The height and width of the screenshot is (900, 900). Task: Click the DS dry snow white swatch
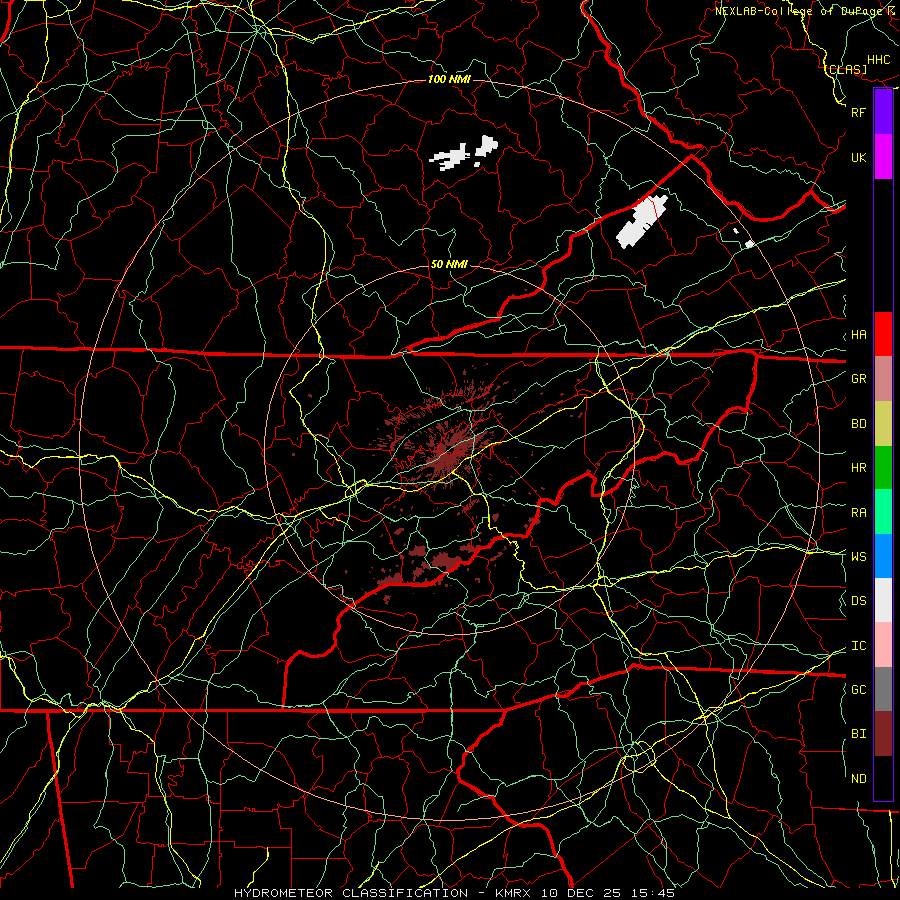coord(883,600)
